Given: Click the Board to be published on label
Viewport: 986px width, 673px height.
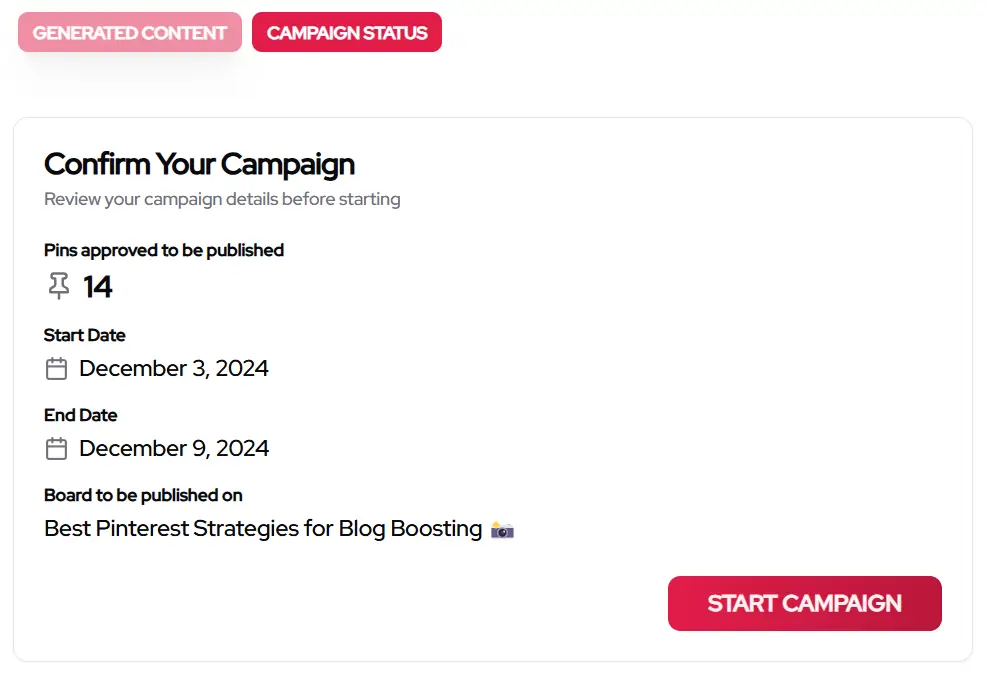Looking at the screenshot, I should tap(143, 495).
